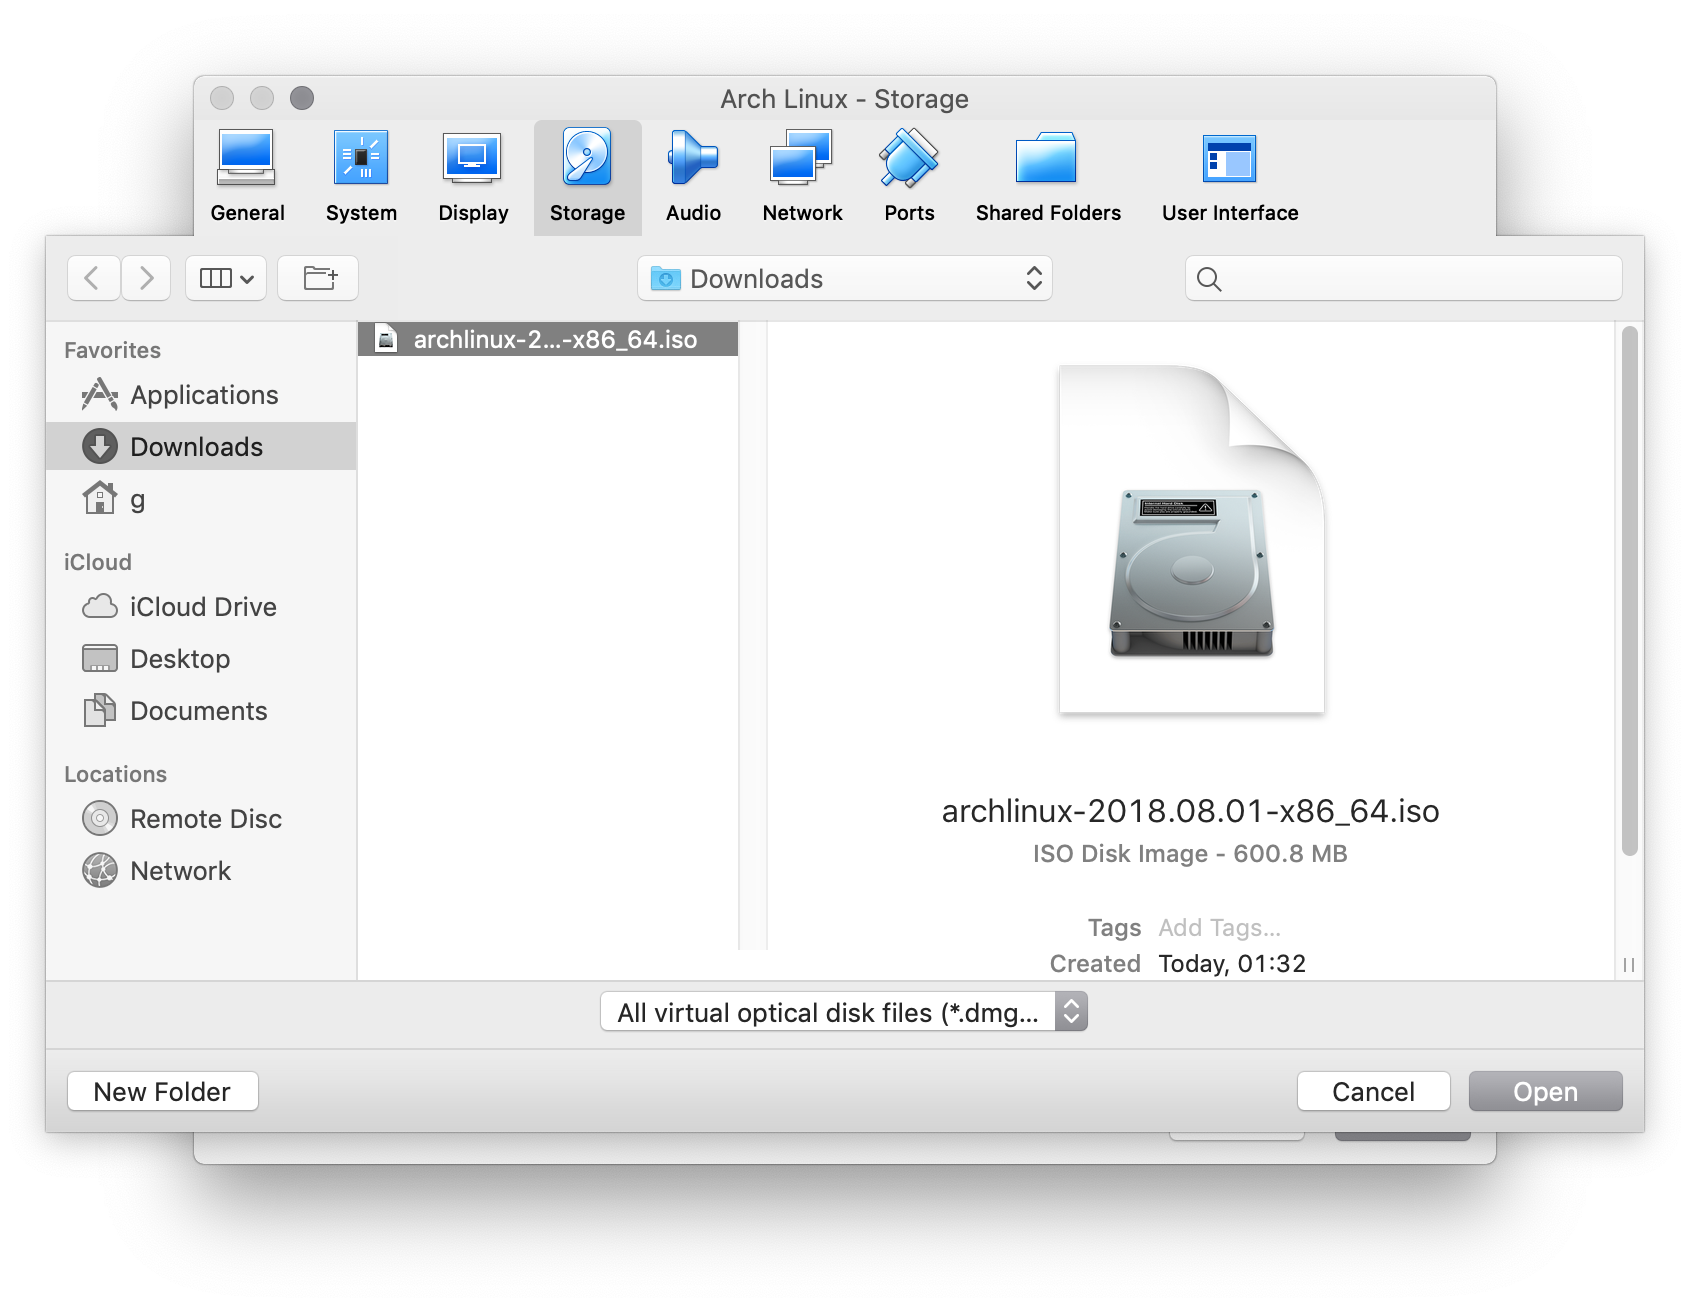Select Downloads in the sidebar
1690x1312 pixels.
[201, 446]
